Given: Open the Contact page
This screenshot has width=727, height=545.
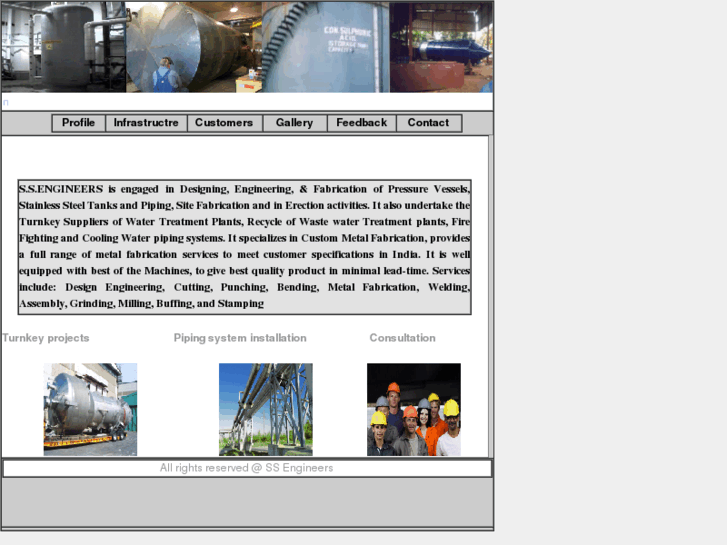Looking at the screenshot, I should pos(428,123).
